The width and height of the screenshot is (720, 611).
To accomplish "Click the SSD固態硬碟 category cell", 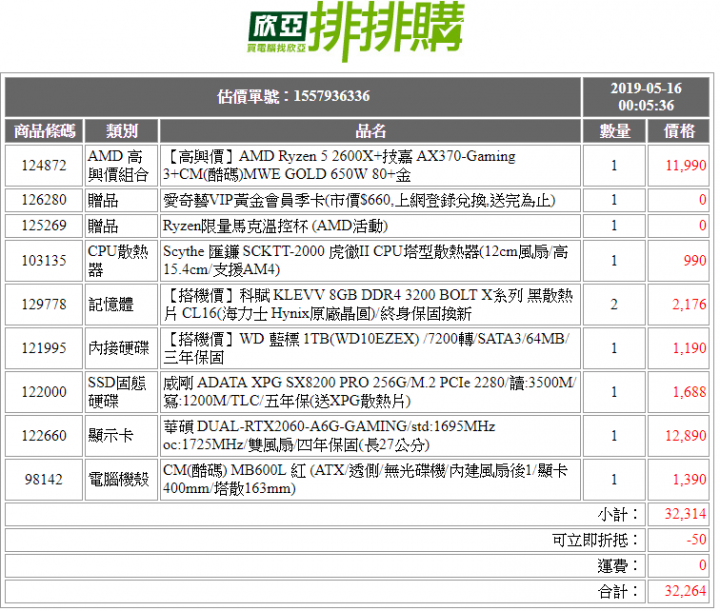I will [x=122, y=392].
